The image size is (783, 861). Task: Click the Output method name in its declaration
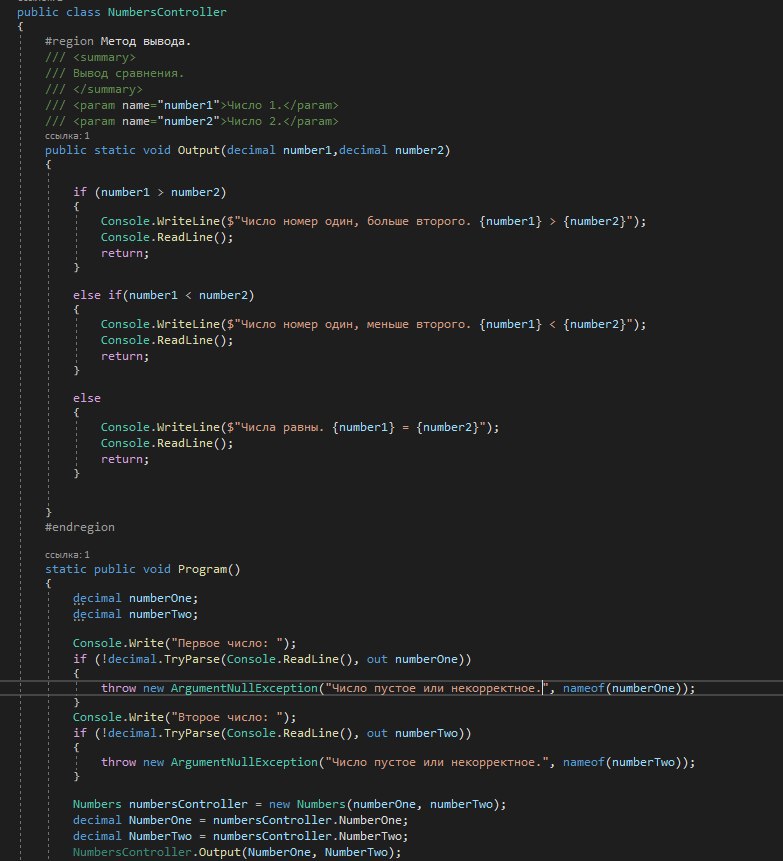tap(198, 150)
